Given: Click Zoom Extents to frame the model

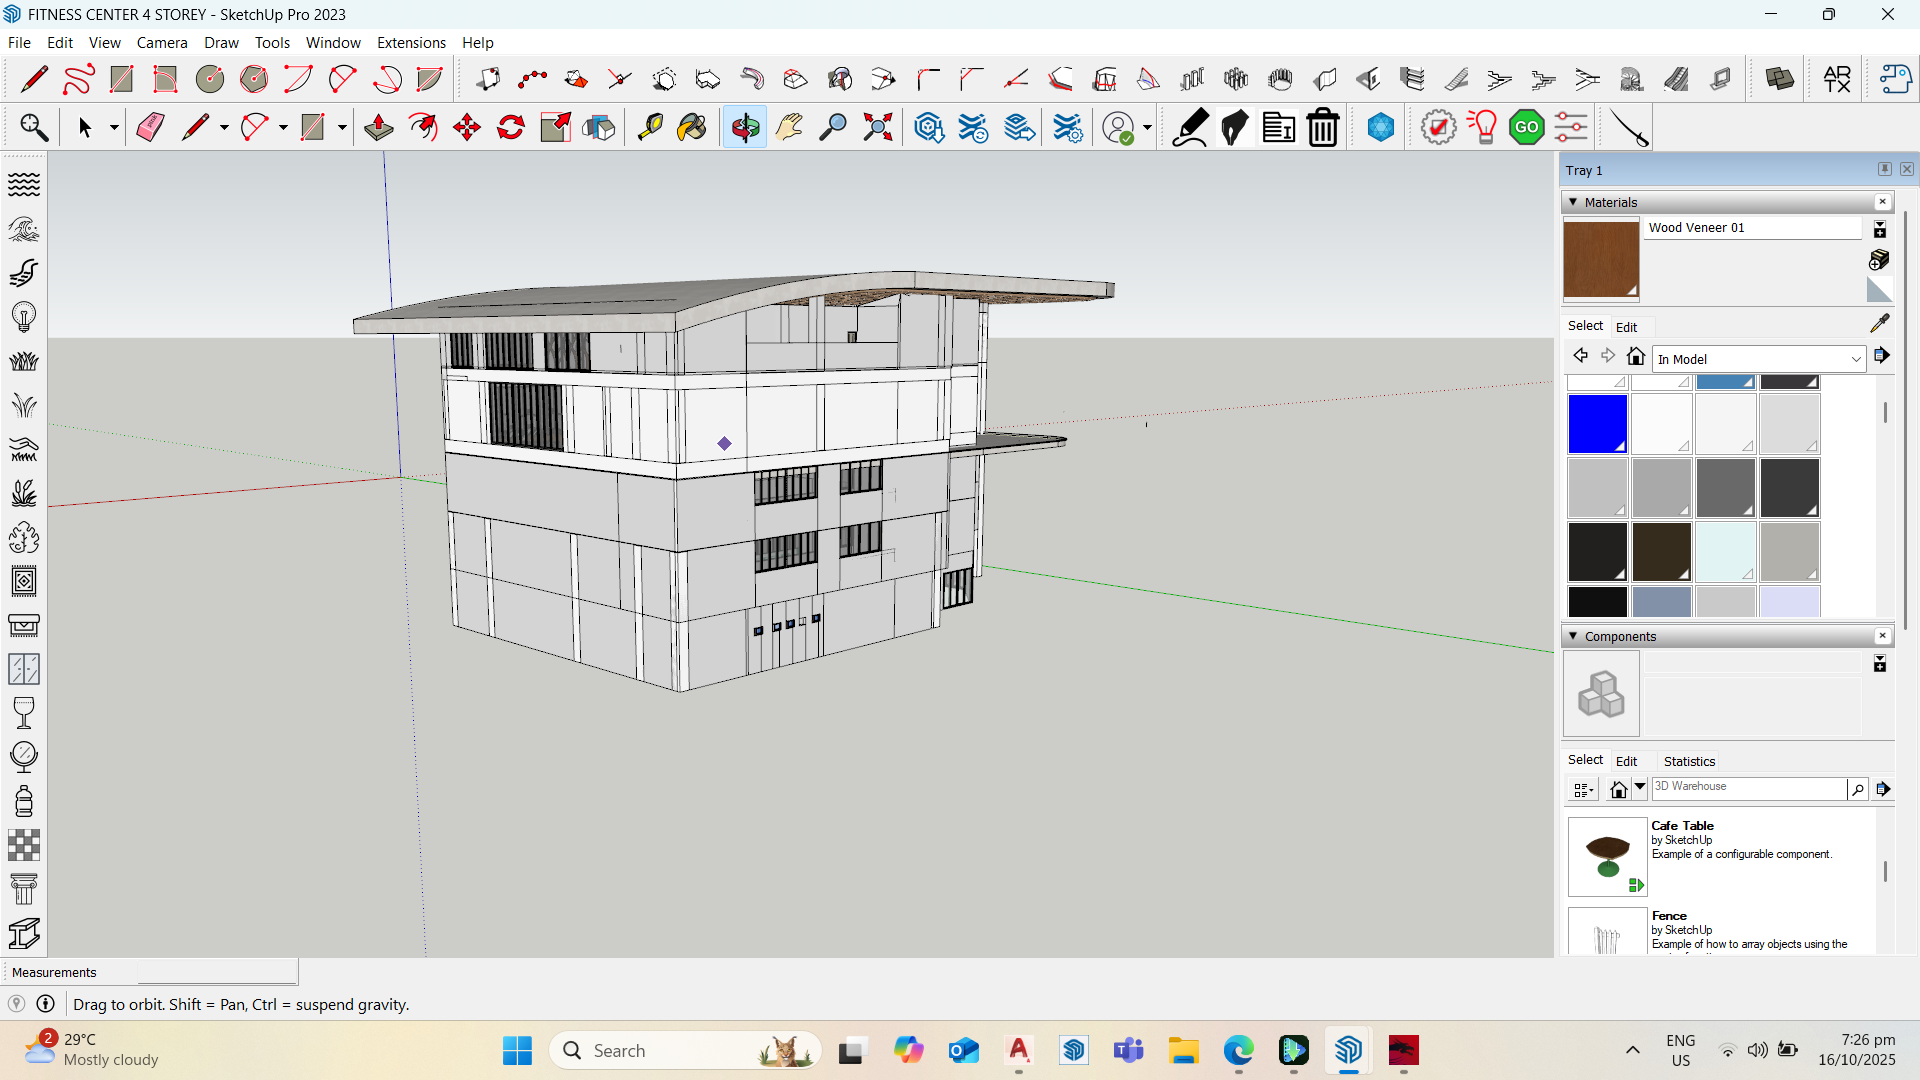Looking at the screenshot, I should click(877, 127).
